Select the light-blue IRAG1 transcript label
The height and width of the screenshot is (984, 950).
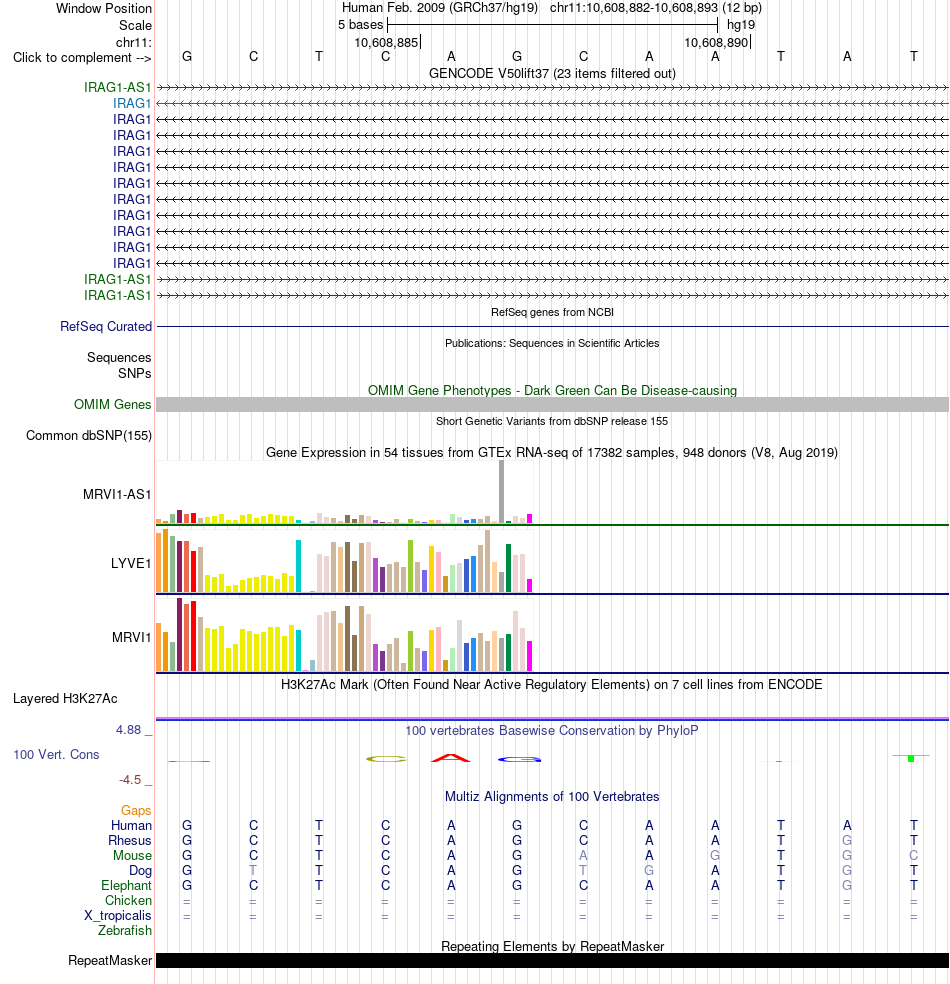[132, 104]
